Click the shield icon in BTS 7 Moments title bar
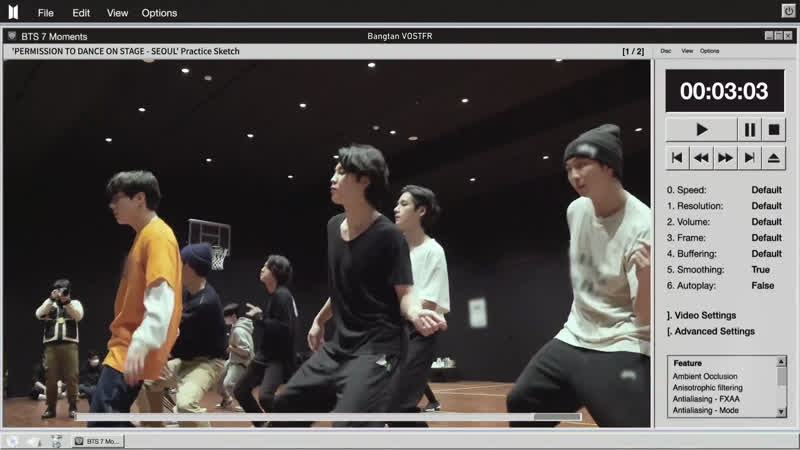The width and height of the screenshot is (800, 450). click(x=12, y=36)
